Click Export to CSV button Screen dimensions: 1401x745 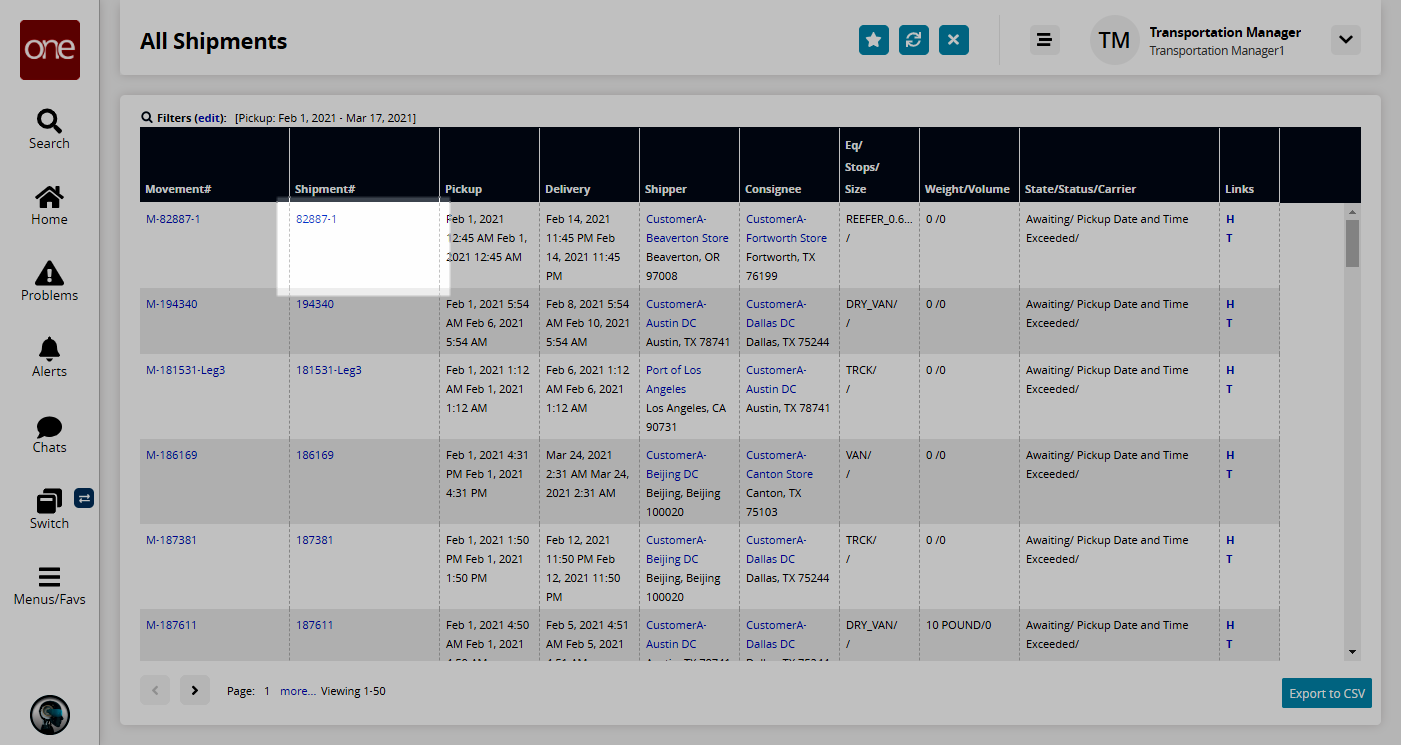click(x=1326, y=693)
